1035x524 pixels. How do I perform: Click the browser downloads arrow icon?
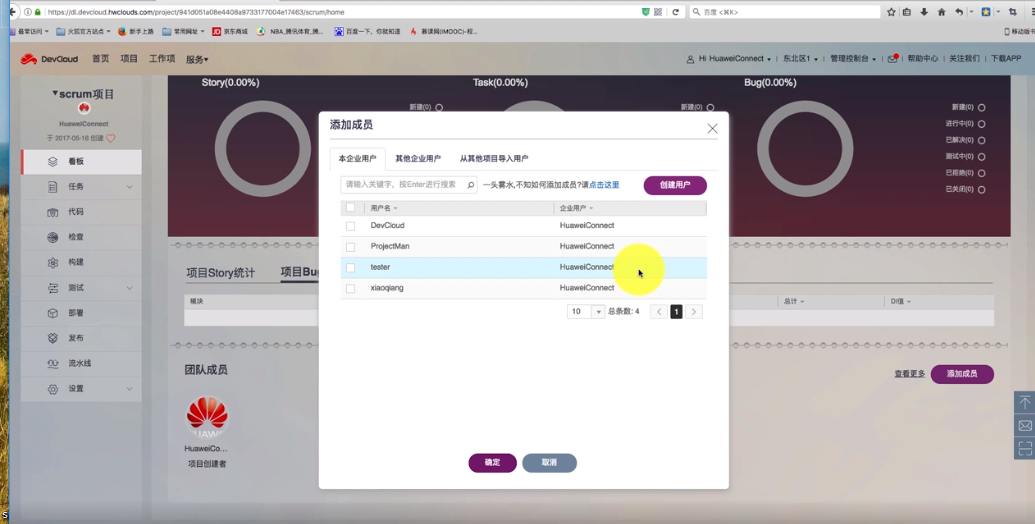924,12
